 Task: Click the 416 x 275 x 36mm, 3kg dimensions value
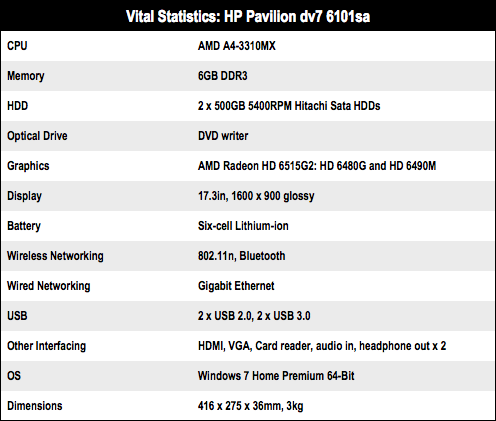251,406
